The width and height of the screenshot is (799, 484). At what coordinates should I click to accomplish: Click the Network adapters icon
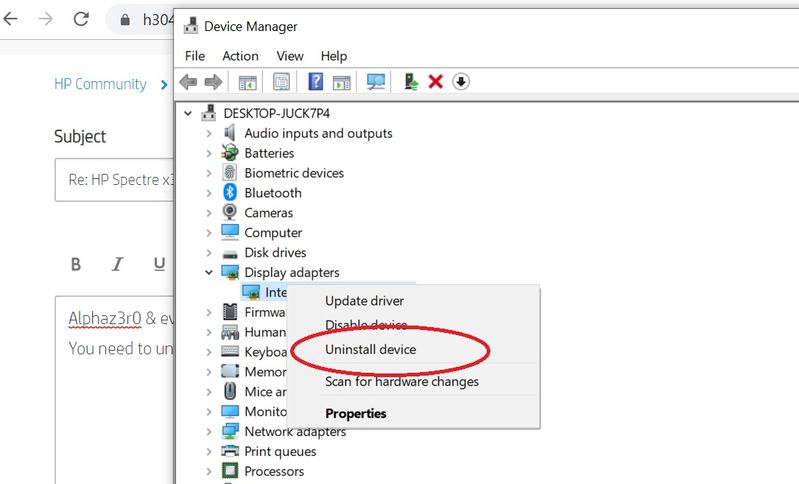(230, 431)
